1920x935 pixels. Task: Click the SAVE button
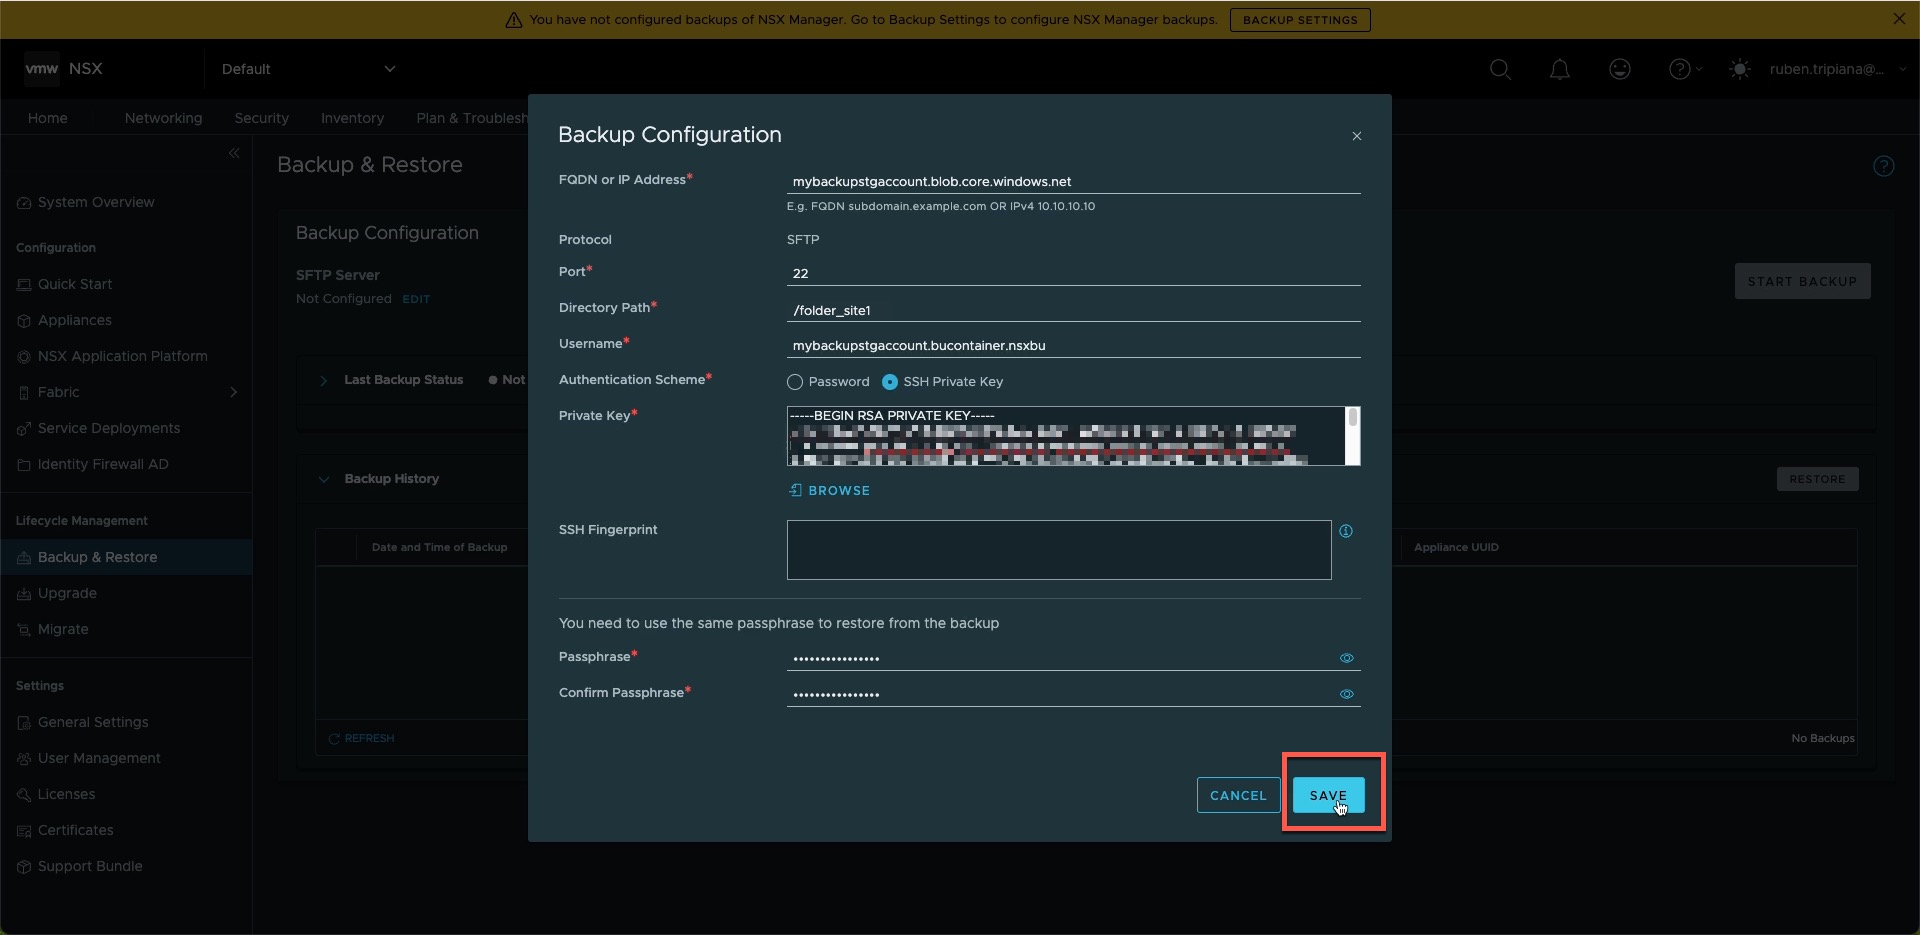coord(1328,795)
